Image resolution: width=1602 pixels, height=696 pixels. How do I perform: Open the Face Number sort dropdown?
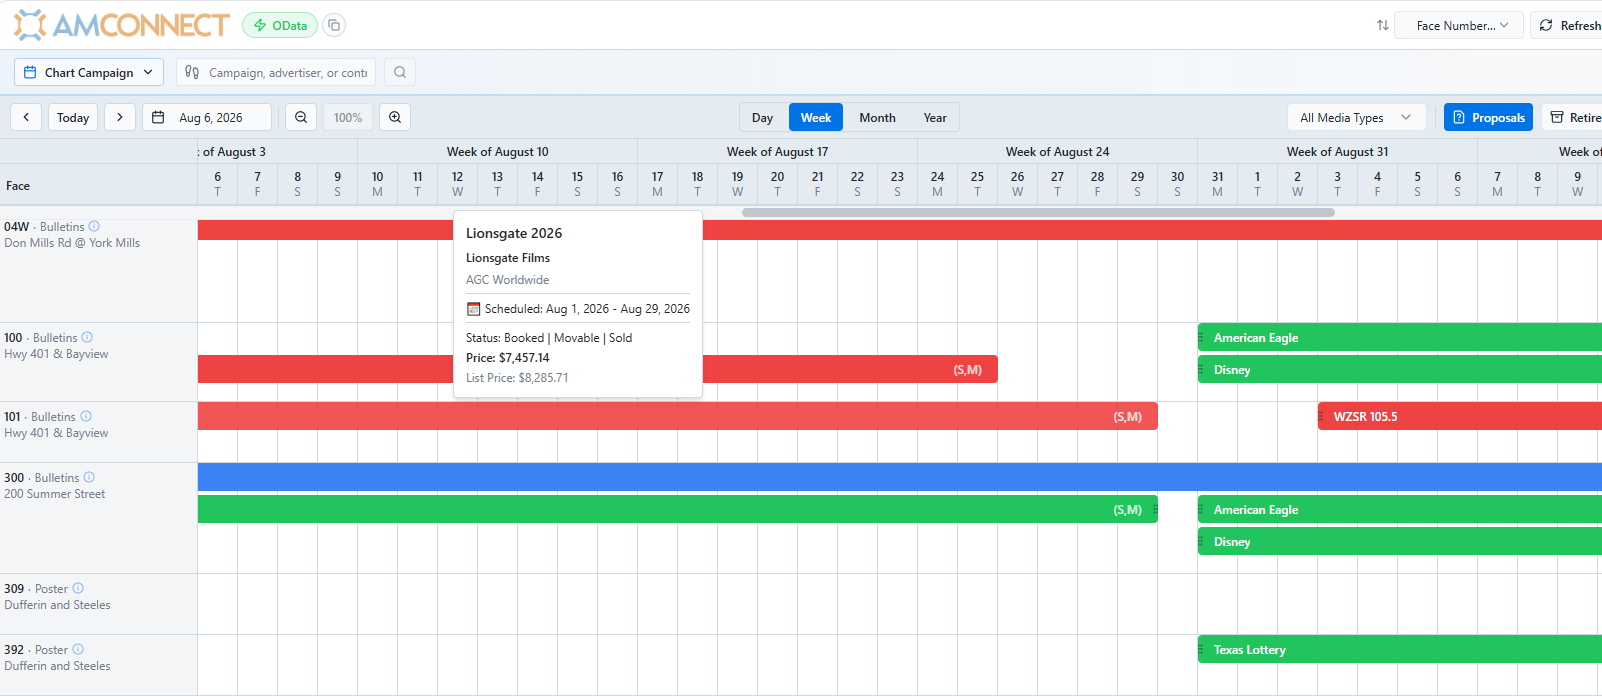[x=1459, y=25]
